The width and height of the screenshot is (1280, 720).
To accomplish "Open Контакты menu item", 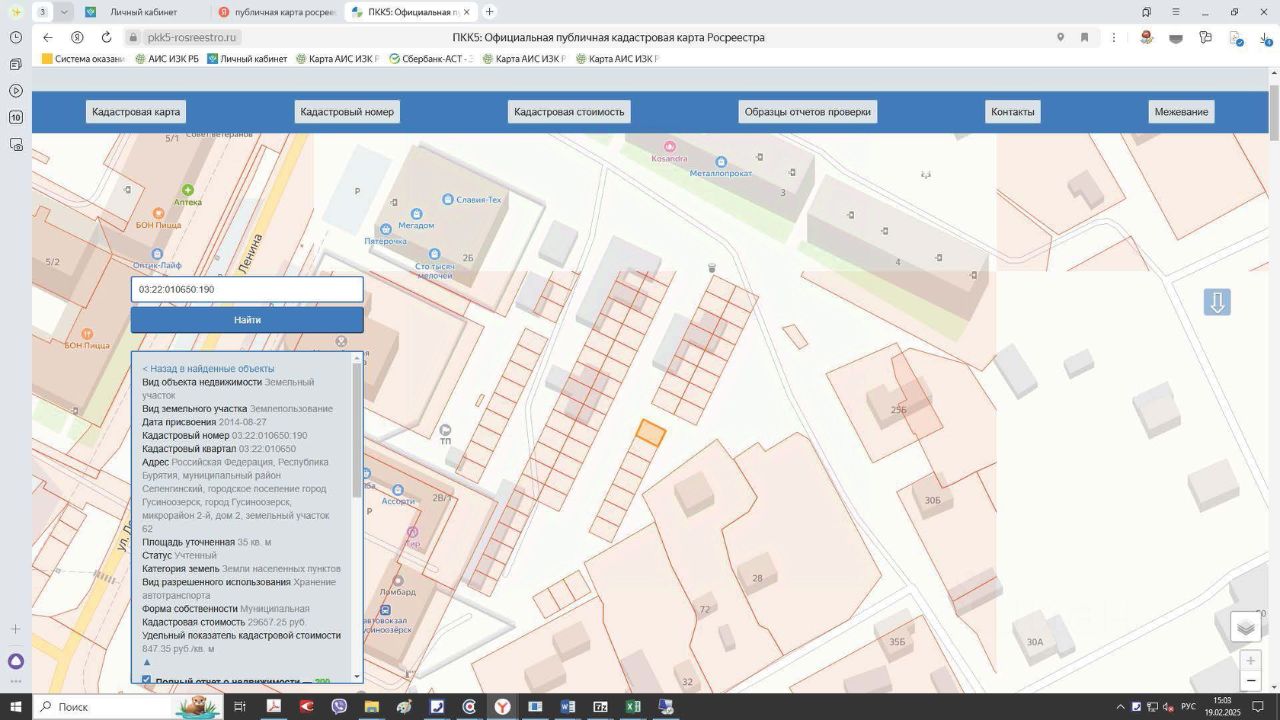I will pyautogui.click(x=1013, y=112).
